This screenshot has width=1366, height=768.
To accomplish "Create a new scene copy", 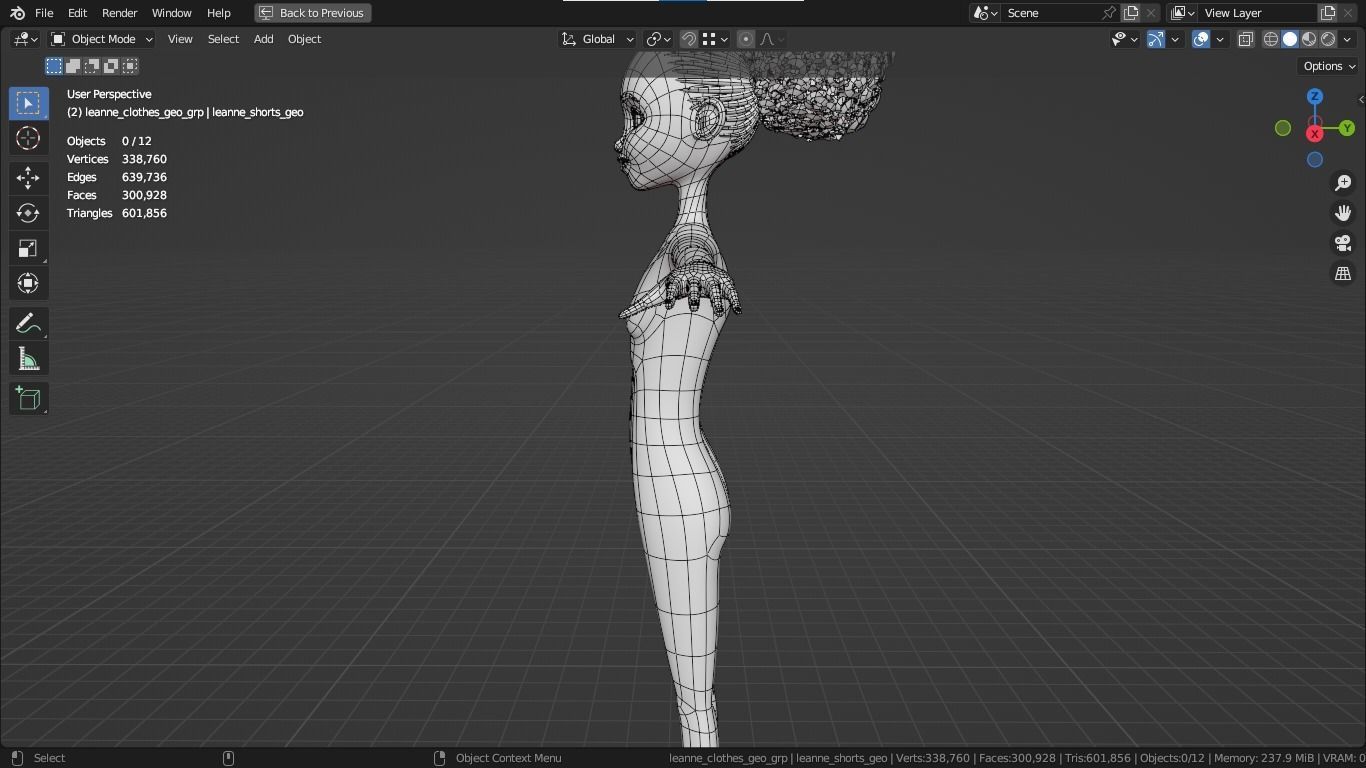I will (x=1131, y=13).
